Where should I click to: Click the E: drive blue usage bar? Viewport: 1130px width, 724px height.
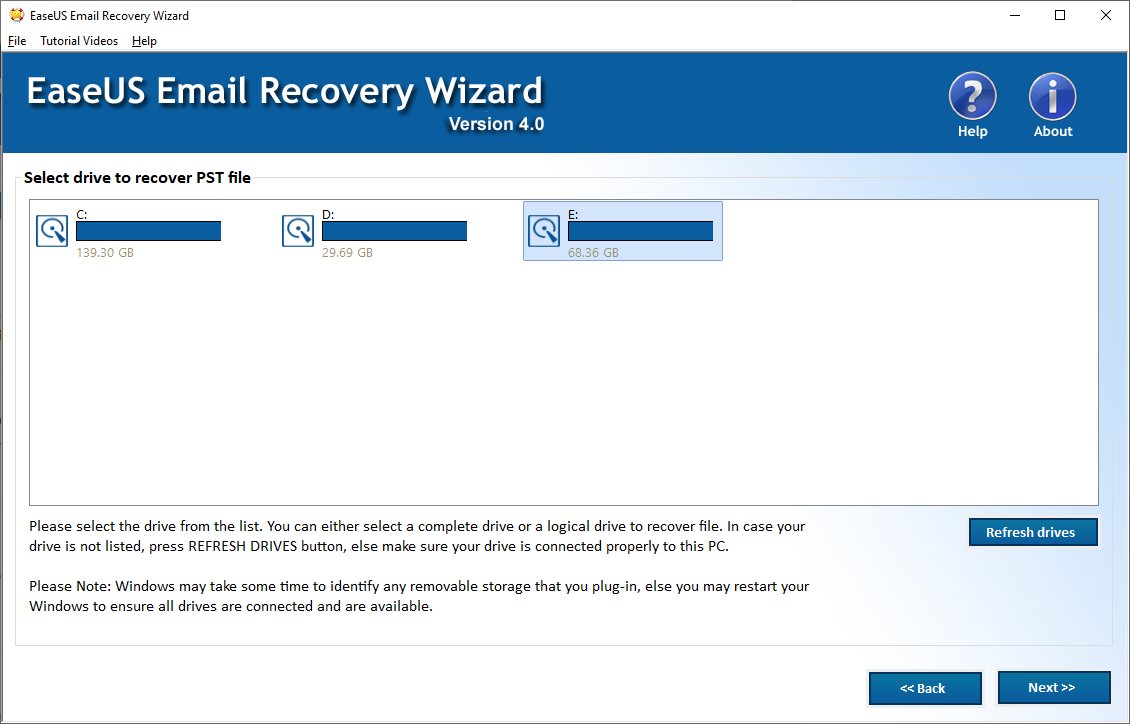pyautogui.click(x=640, y=231)
